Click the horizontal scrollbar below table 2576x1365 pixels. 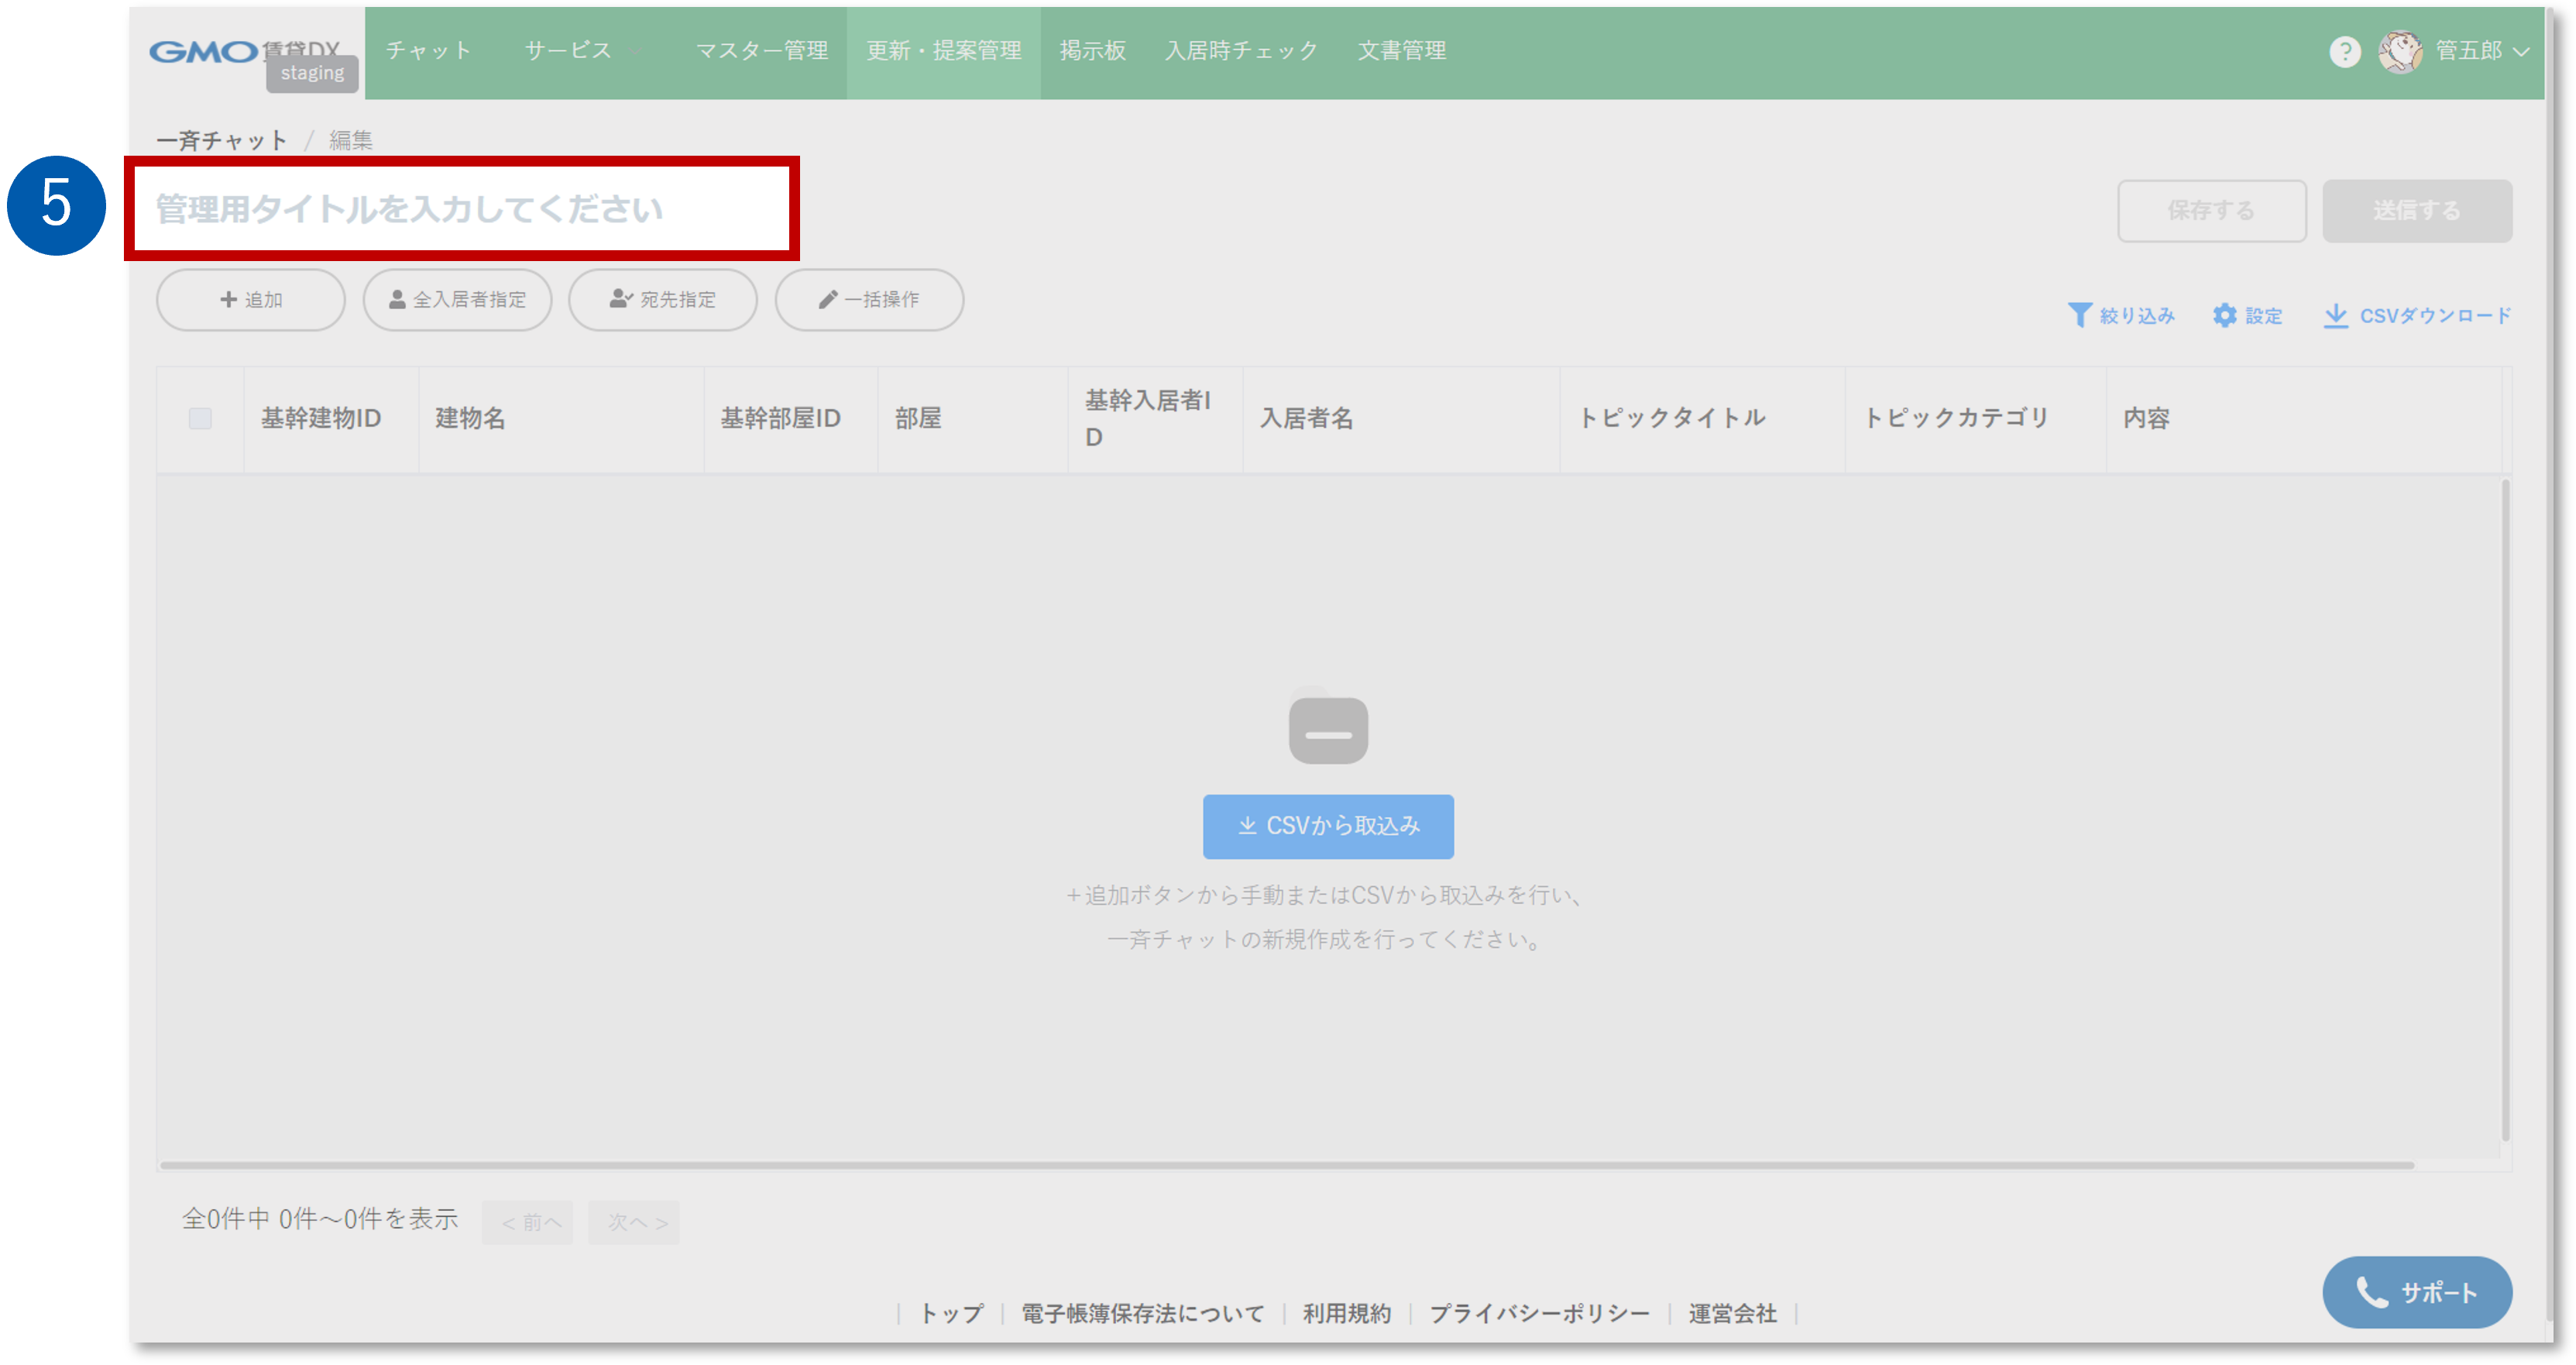click(x=1286, y=1165)
